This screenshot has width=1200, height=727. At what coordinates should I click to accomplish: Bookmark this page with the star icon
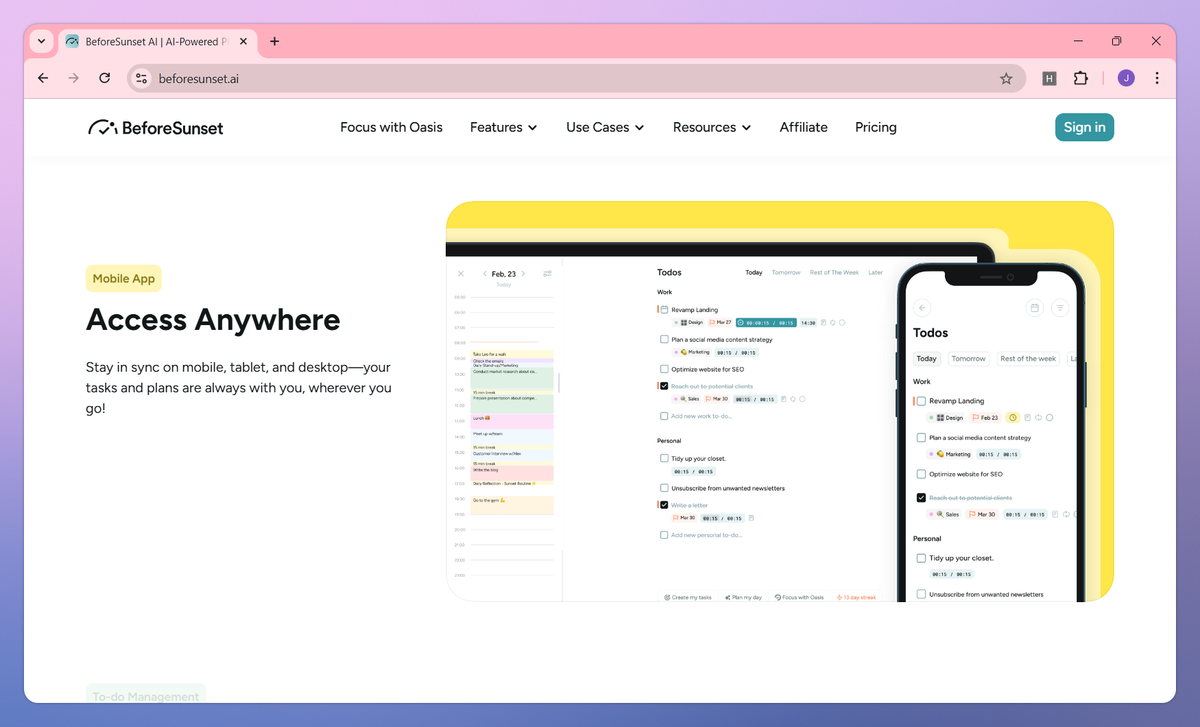click(1006, 78)
